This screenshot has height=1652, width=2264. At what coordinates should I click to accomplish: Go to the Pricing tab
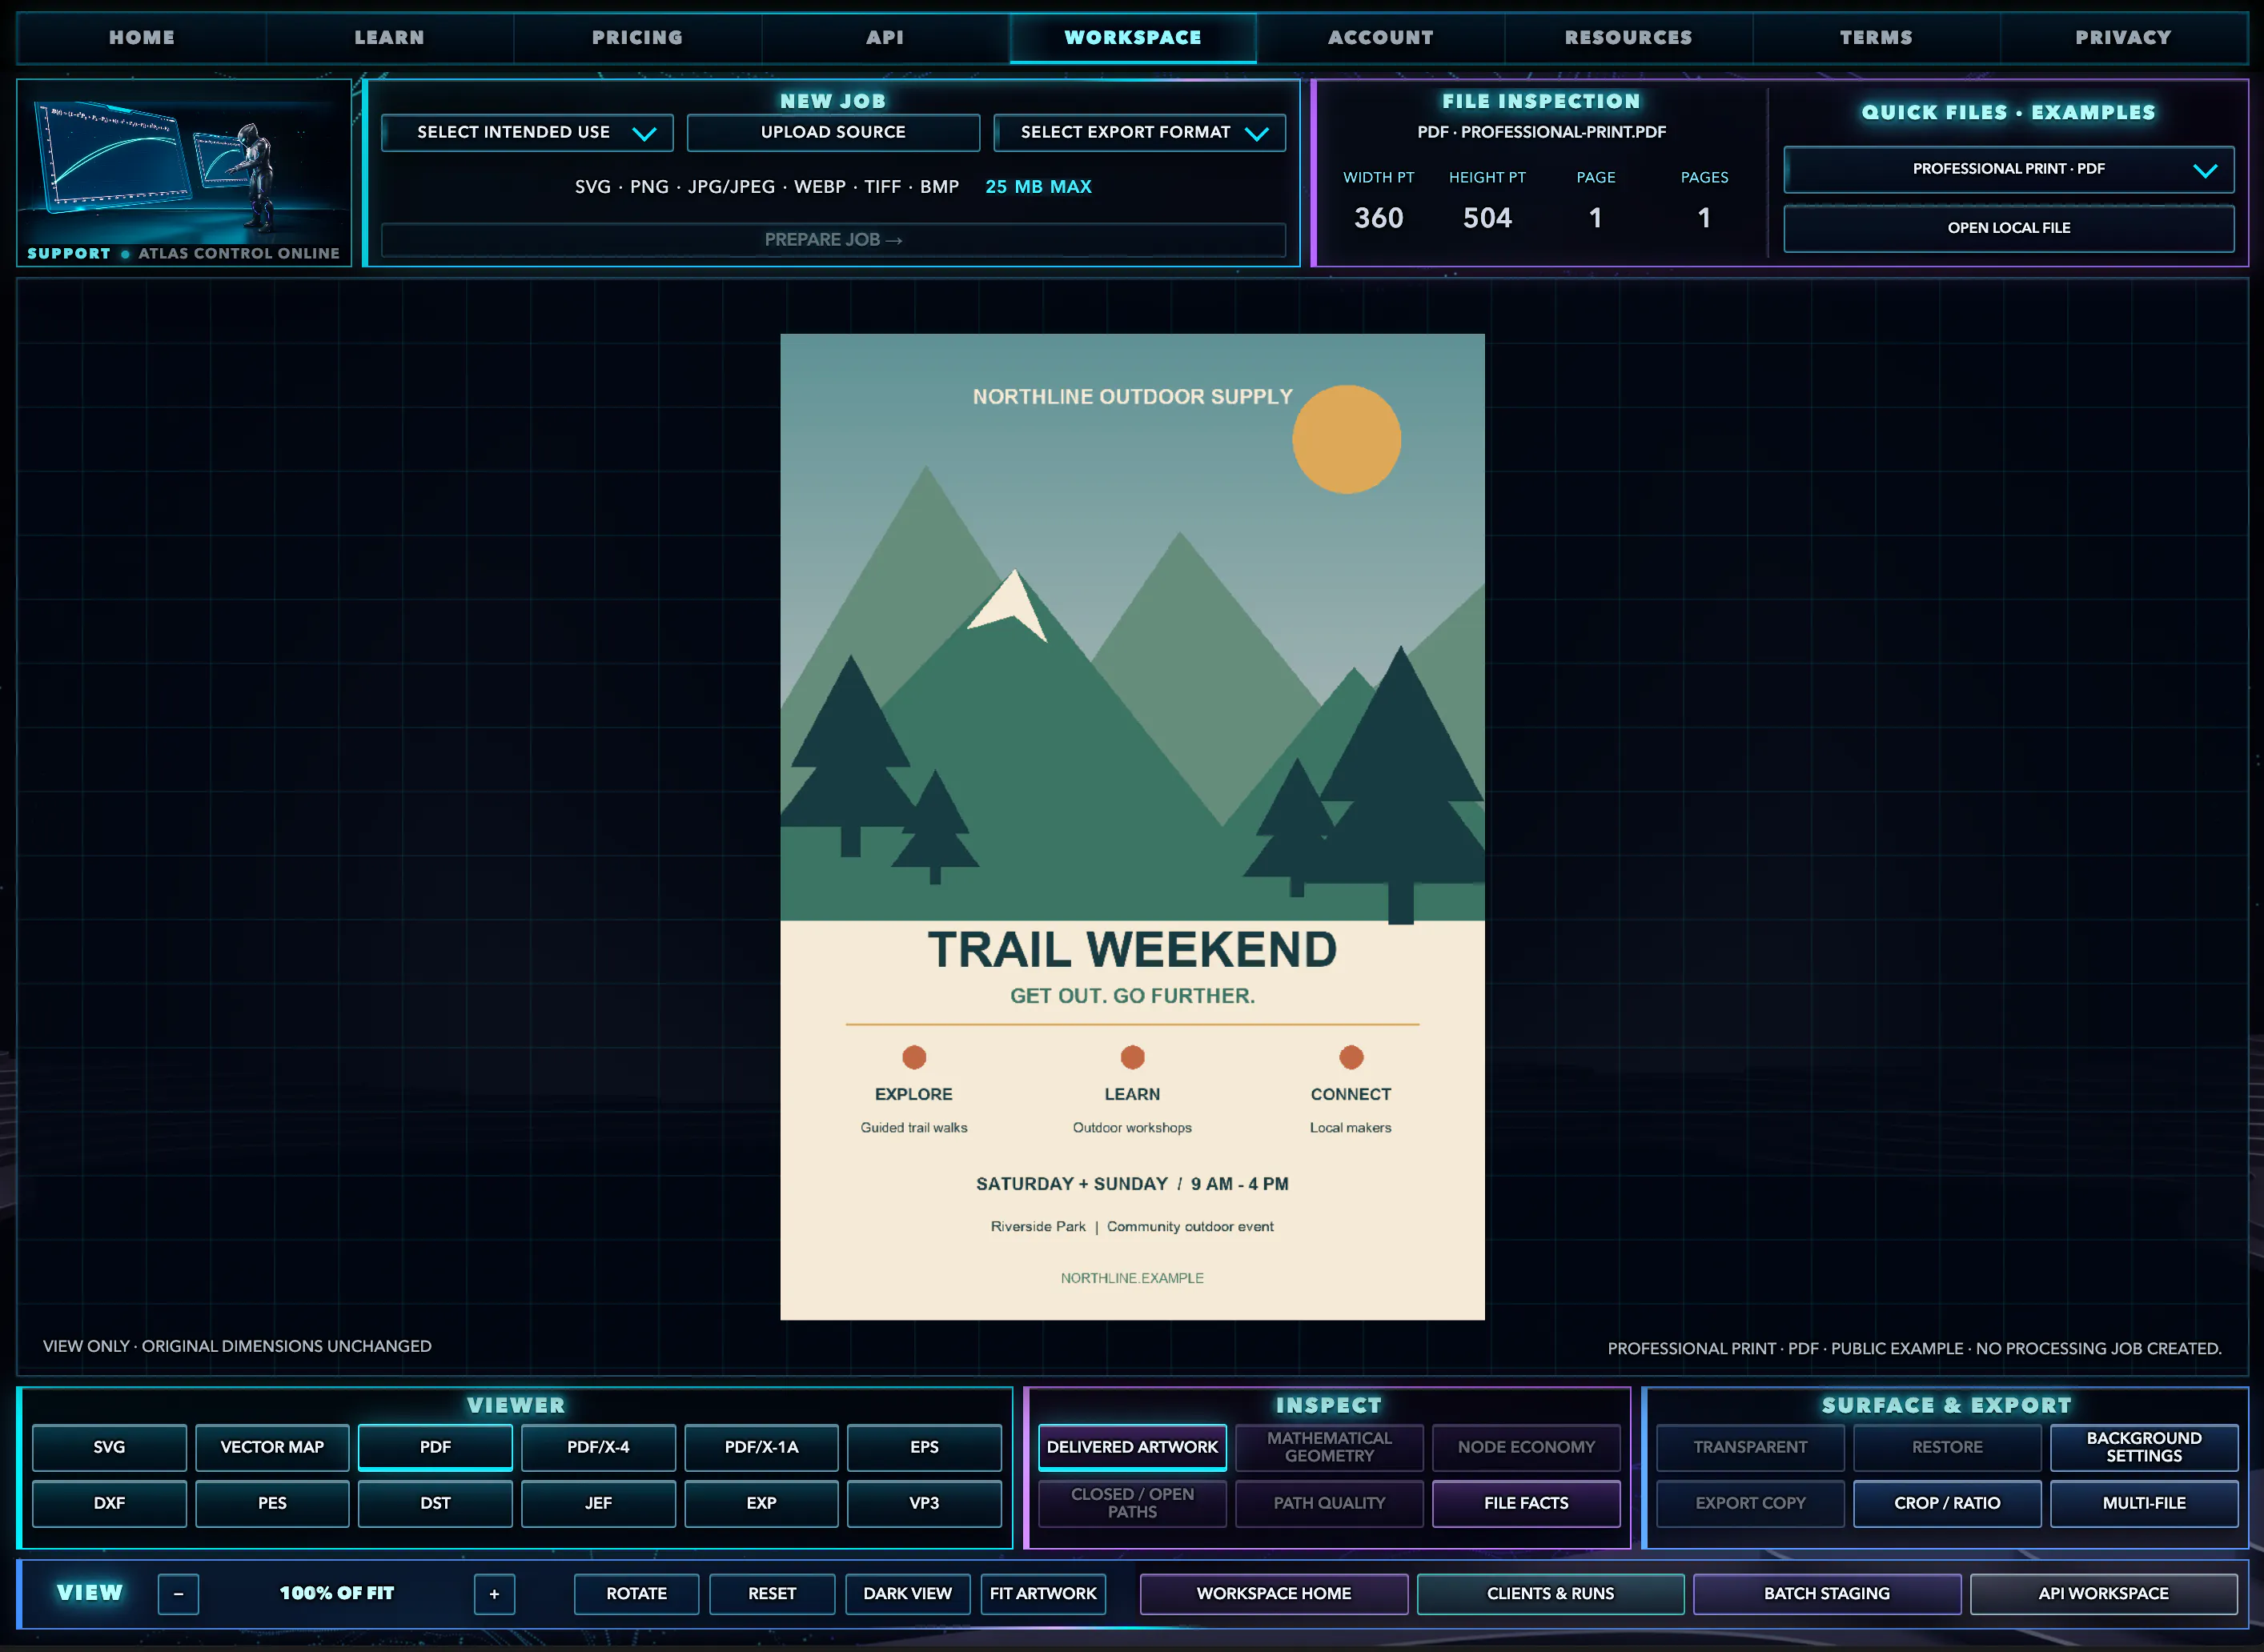[x=637, y=37]
